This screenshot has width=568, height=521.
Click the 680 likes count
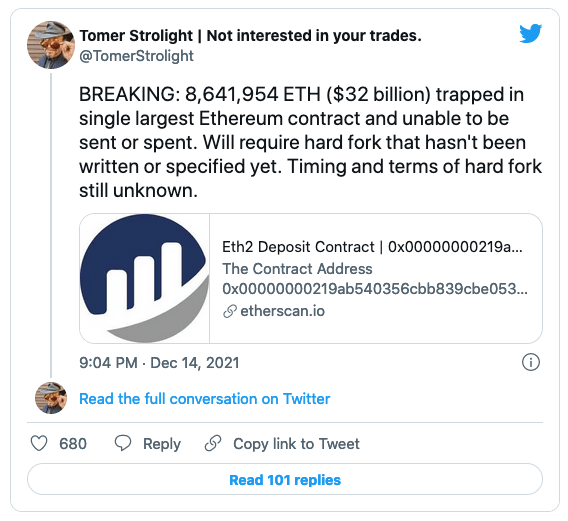pyautogui.click(x=73, y=444)
